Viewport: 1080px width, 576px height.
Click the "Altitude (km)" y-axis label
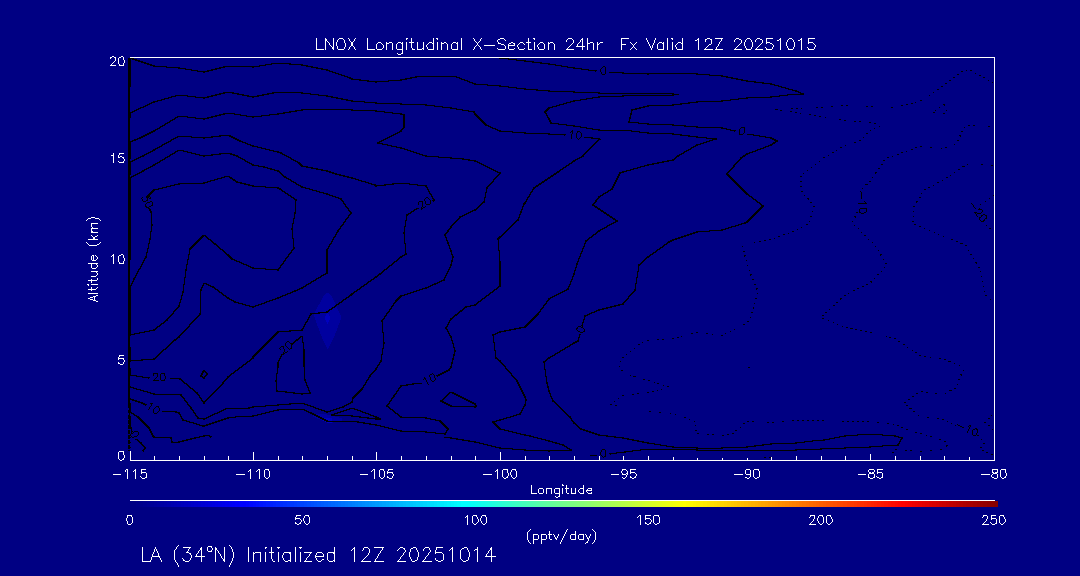93,259
